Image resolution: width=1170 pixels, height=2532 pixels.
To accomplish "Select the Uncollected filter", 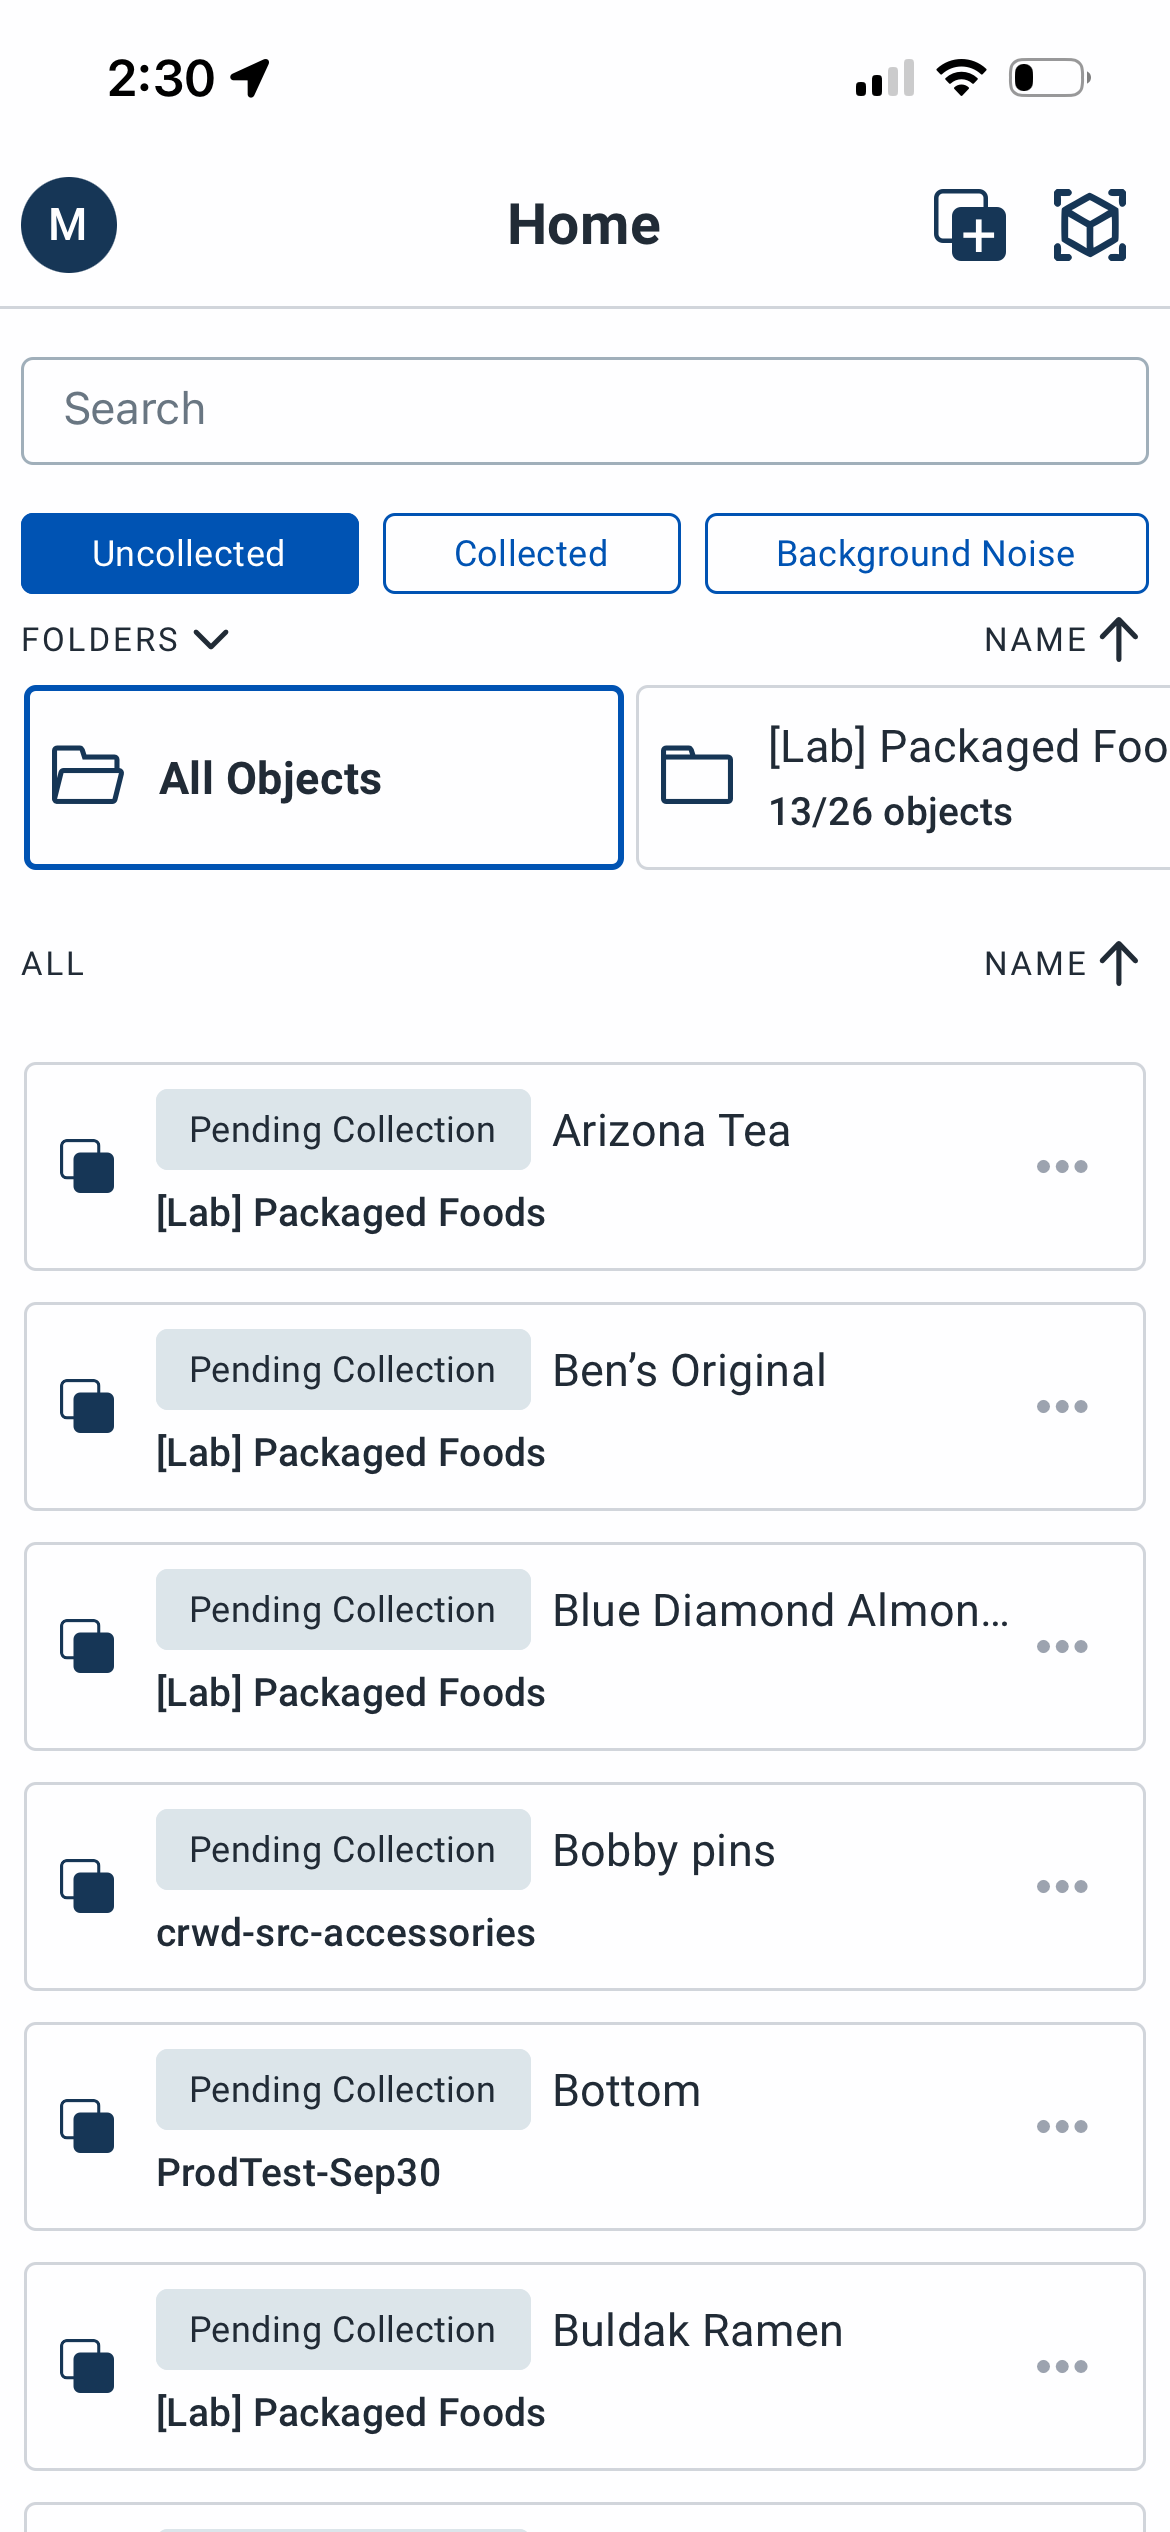I will coord(190,554).
